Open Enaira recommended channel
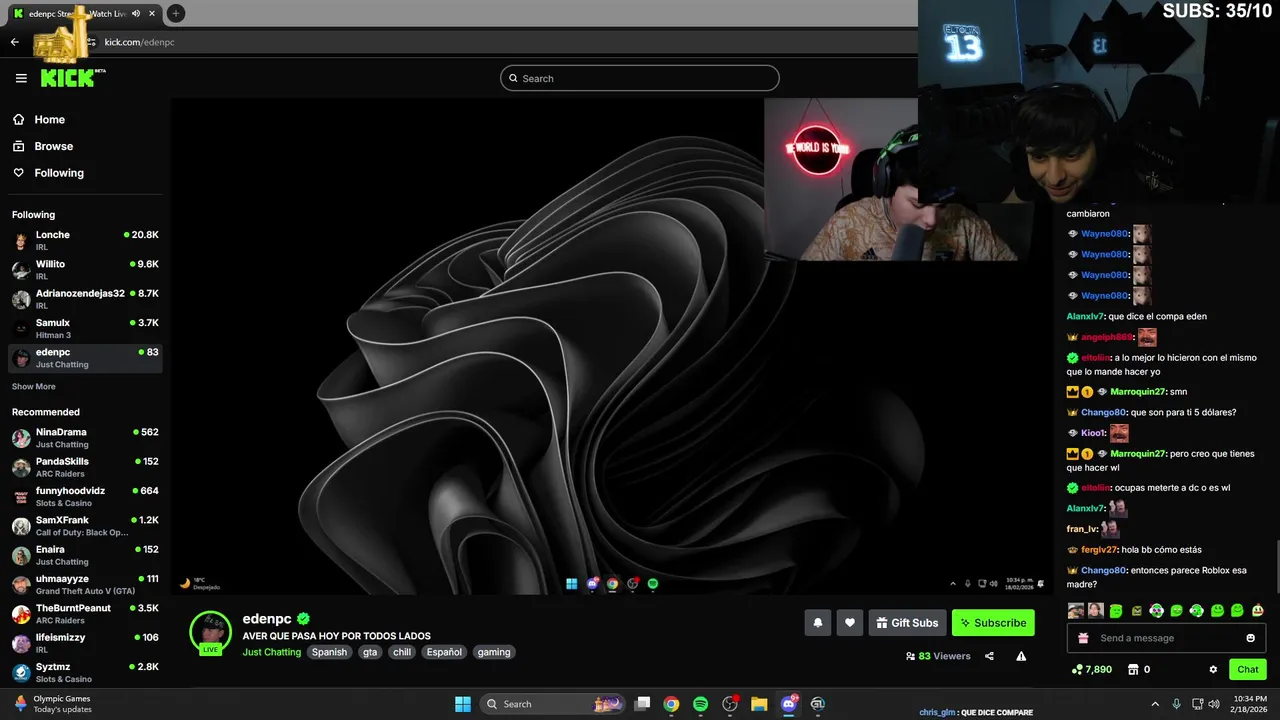 pos(85,555)
